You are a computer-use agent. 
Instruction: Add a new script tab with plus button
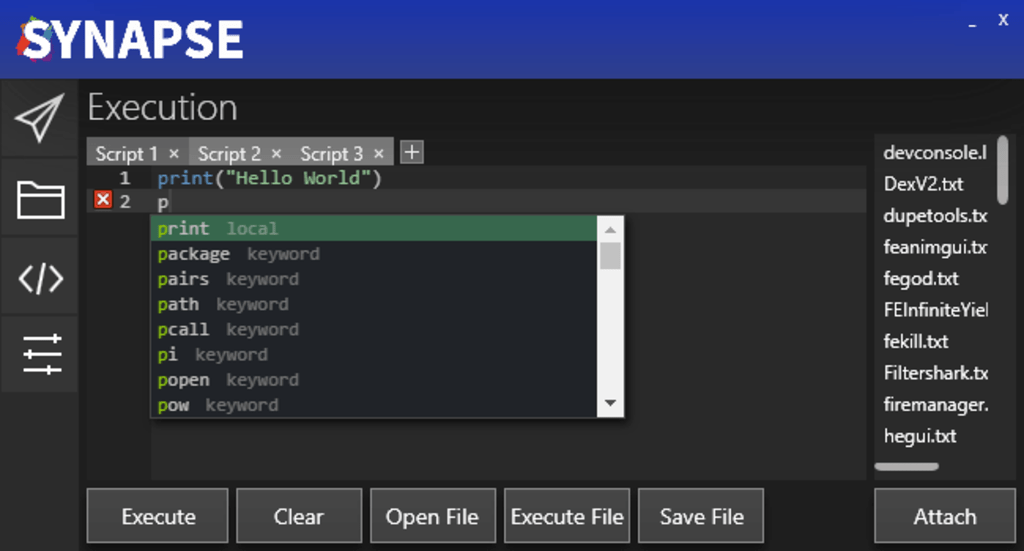[x=411, y=152]
